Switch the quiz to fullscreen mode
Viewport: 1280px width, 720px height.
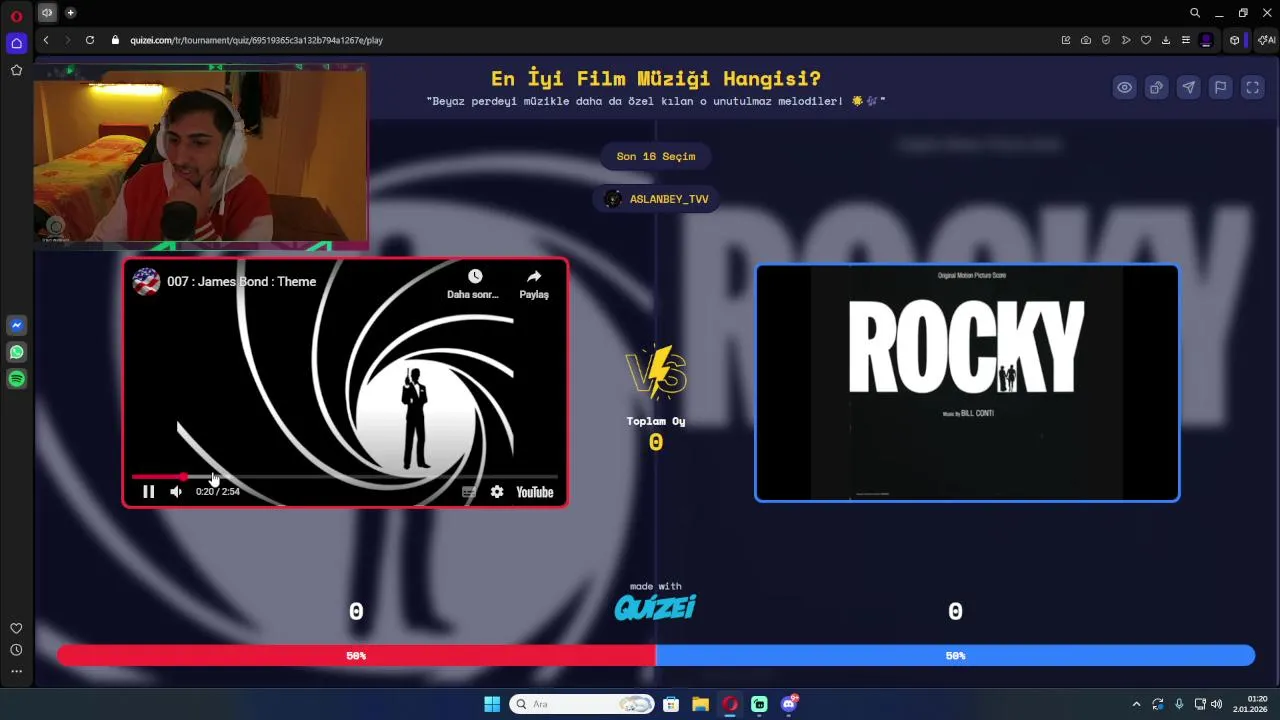(1253, 88)
